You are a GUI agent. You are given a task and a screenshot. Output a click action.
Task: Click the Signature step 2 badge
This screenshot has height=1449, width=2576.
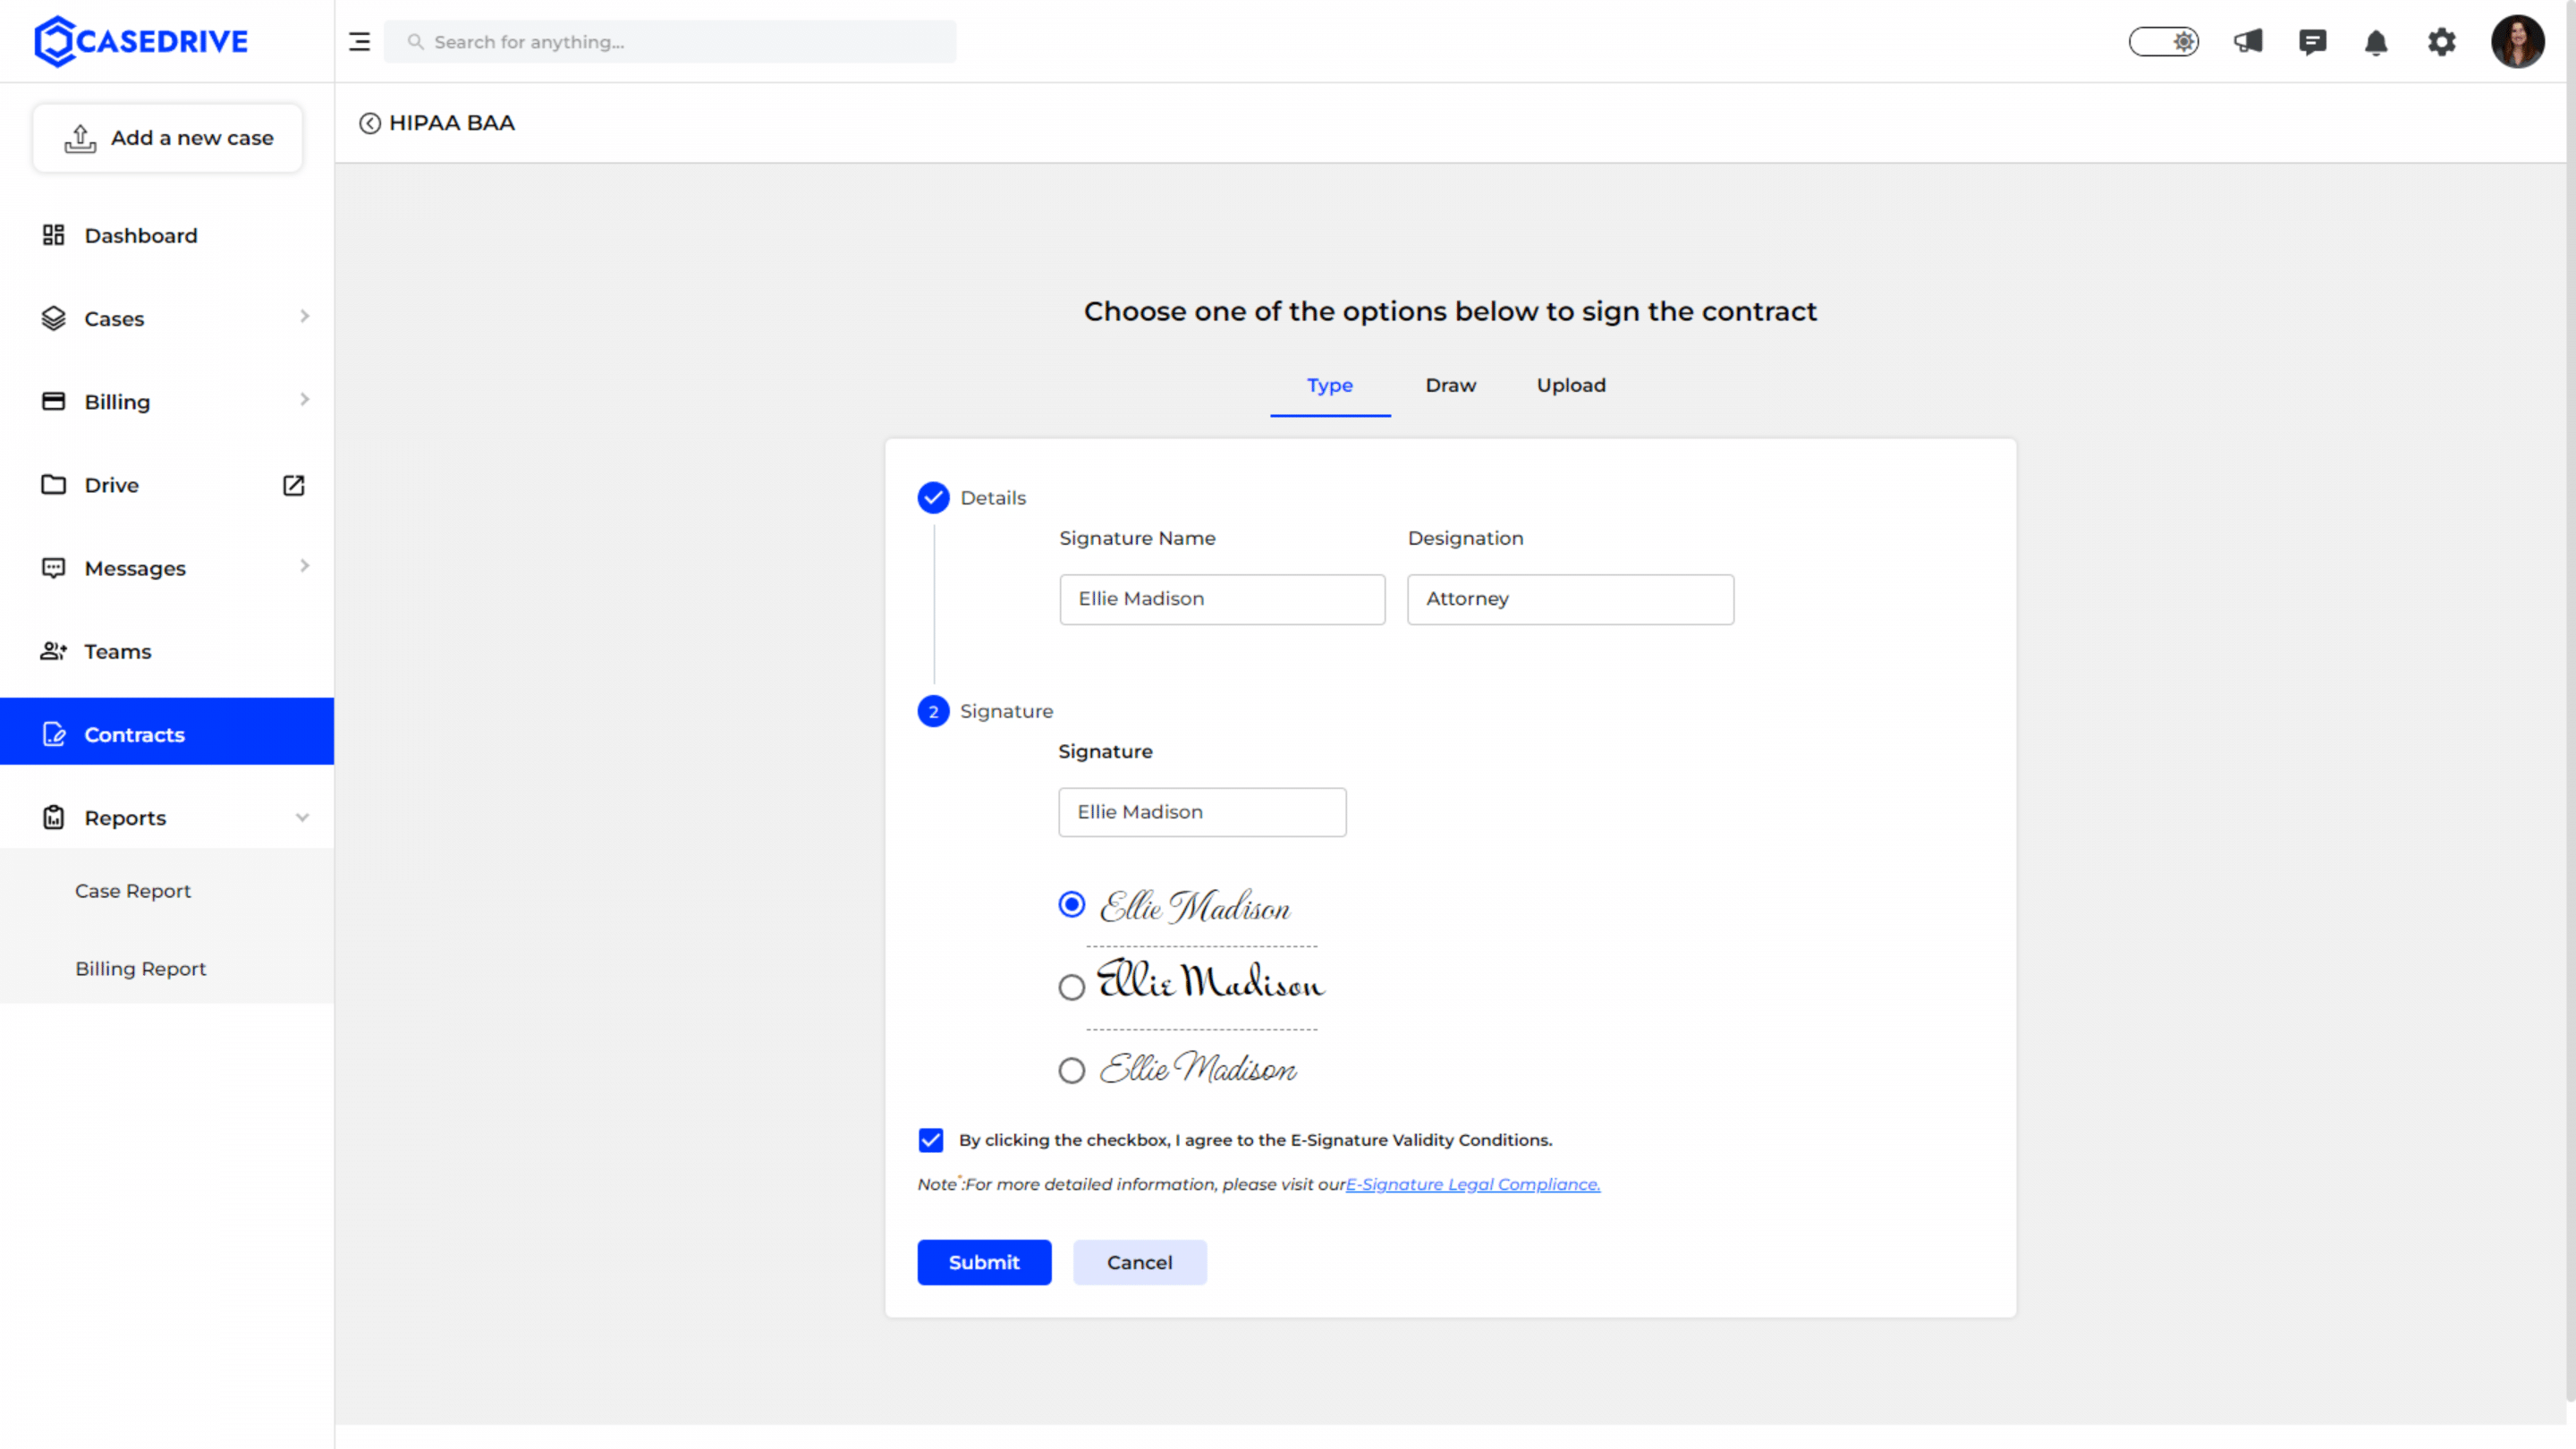[x=933, y=711]
